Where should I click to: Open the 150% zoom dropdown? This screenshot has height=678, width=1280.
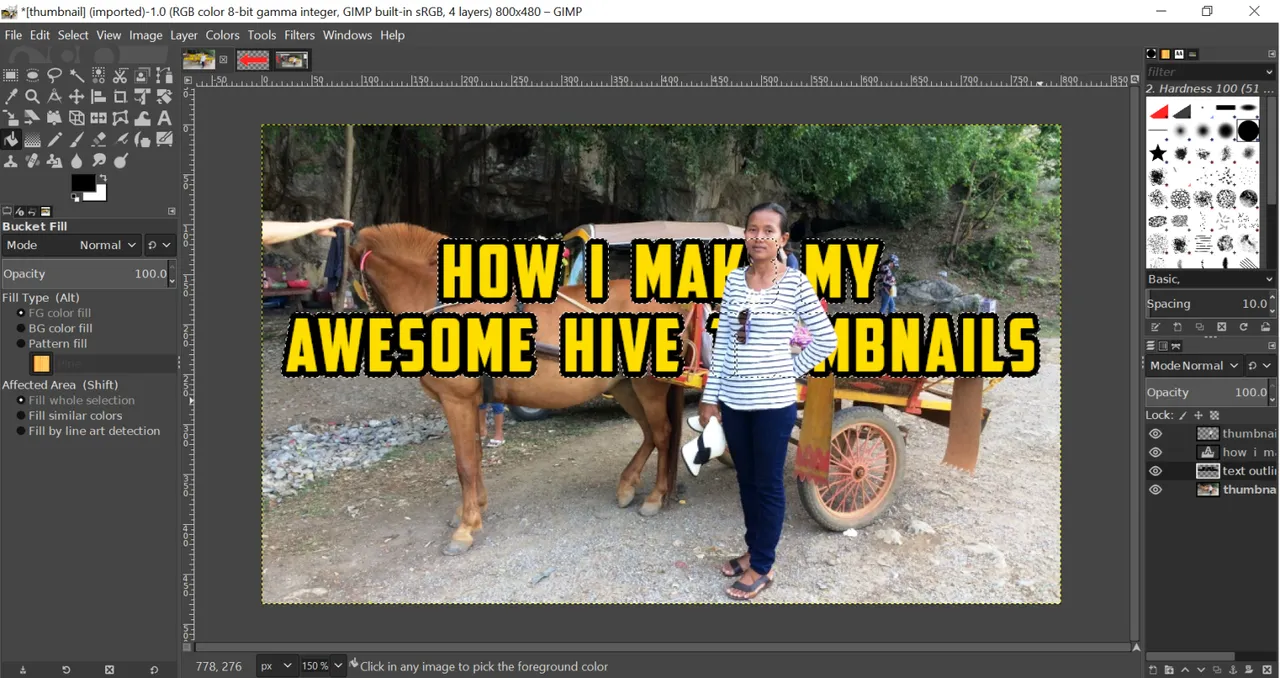pos(322,666)
